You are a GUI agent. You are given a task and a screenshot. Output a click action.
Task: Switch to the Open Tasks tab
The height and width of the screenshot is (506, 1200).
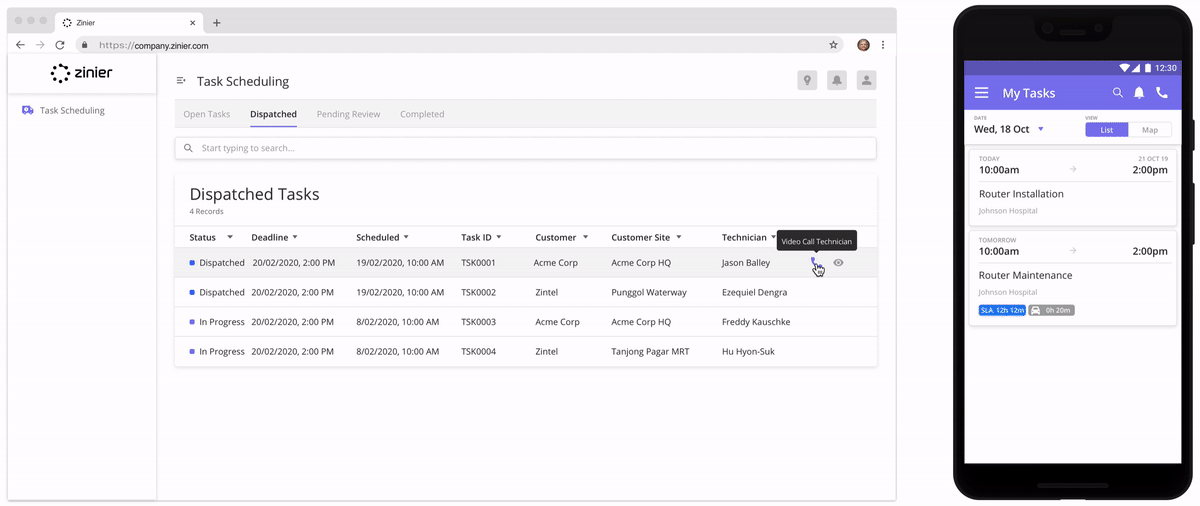207,114
